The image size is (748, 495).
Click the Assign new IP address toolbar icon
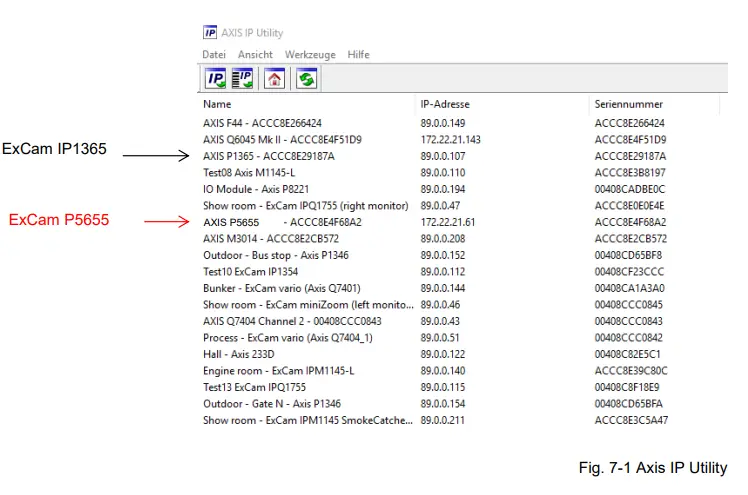[x=216, y=79]
